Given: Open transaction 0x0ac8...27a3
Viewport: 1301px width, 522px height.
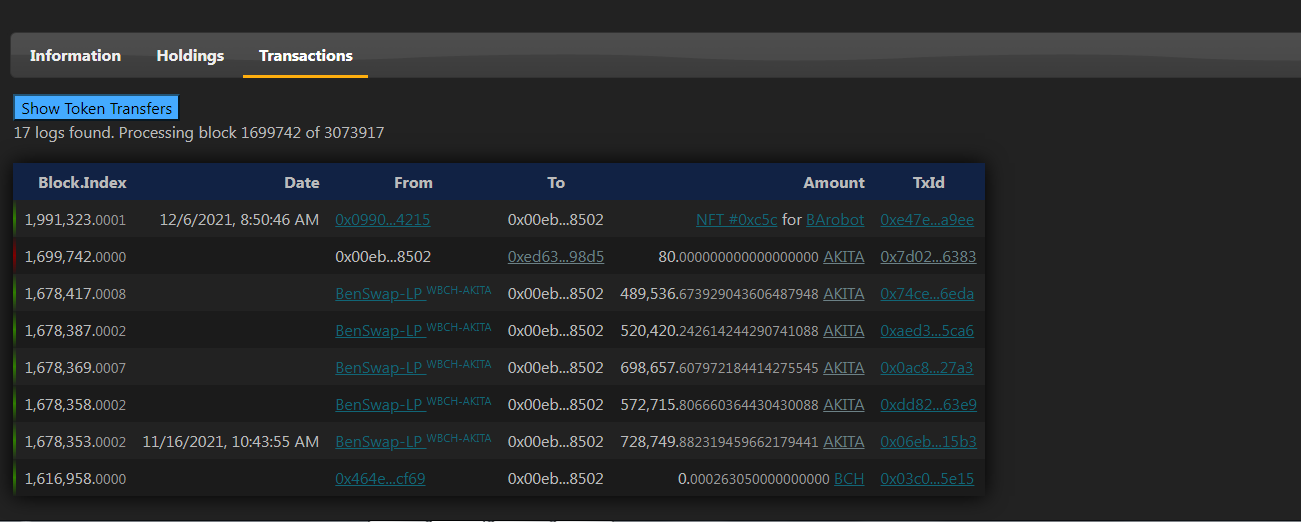Looking at the screenshot, I should pos(926,367).
